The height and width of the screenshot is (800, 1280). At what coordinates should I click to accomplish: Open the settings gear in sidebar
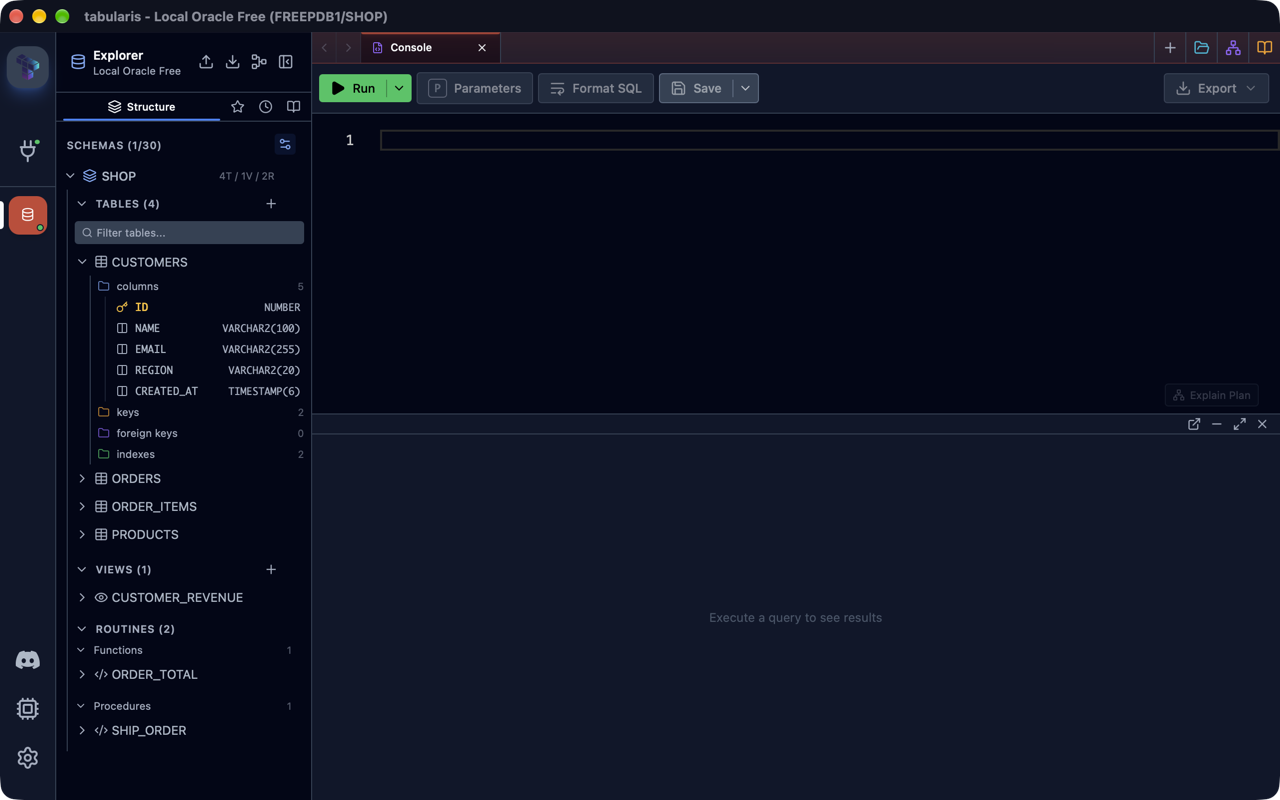click(x=28, y=758)
